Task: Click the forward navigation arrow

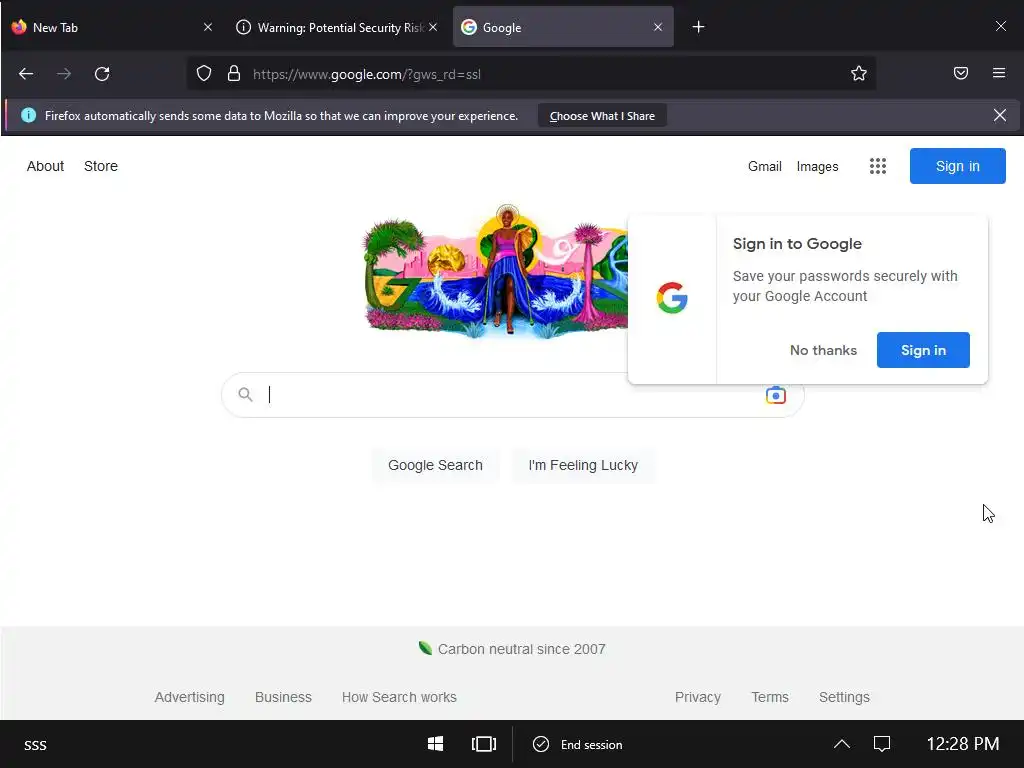Action: [64, 74]
